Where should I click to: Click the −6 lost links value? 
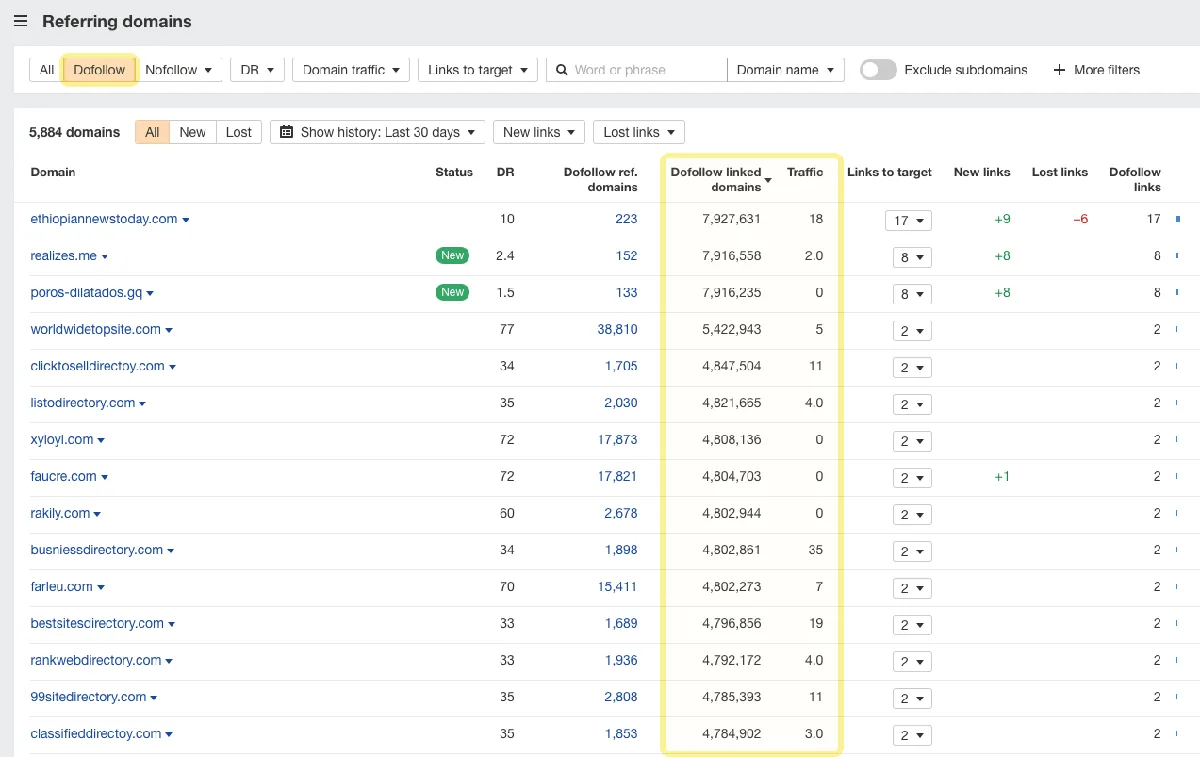[1080, 219]
